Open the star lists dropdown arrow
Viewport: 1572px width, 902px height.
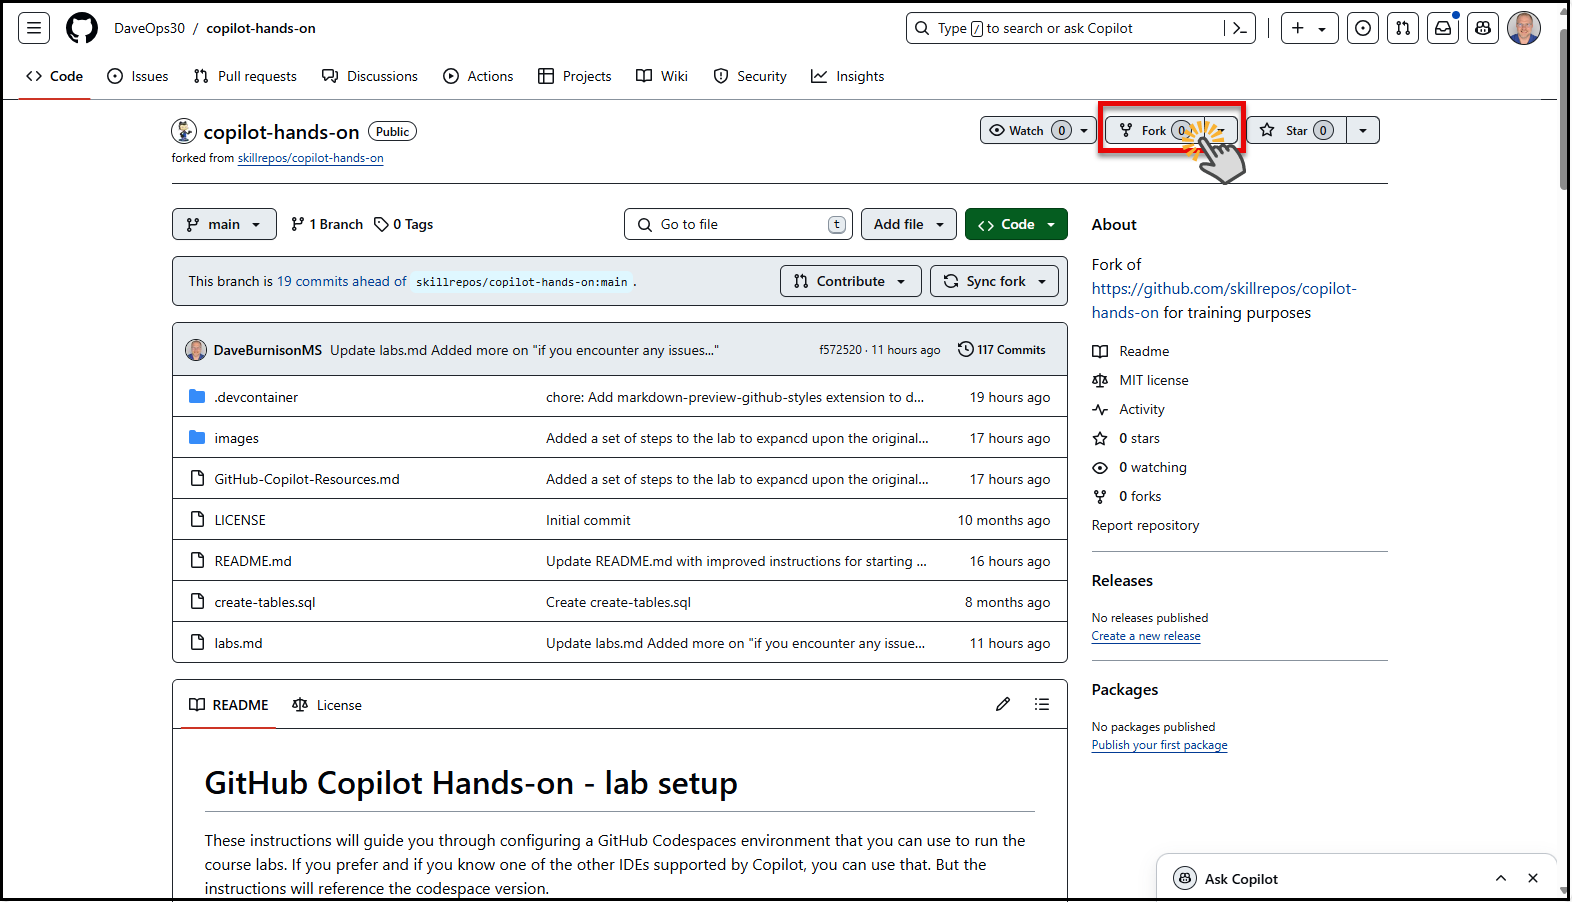pyautogui.click(x=1363, y=130)
